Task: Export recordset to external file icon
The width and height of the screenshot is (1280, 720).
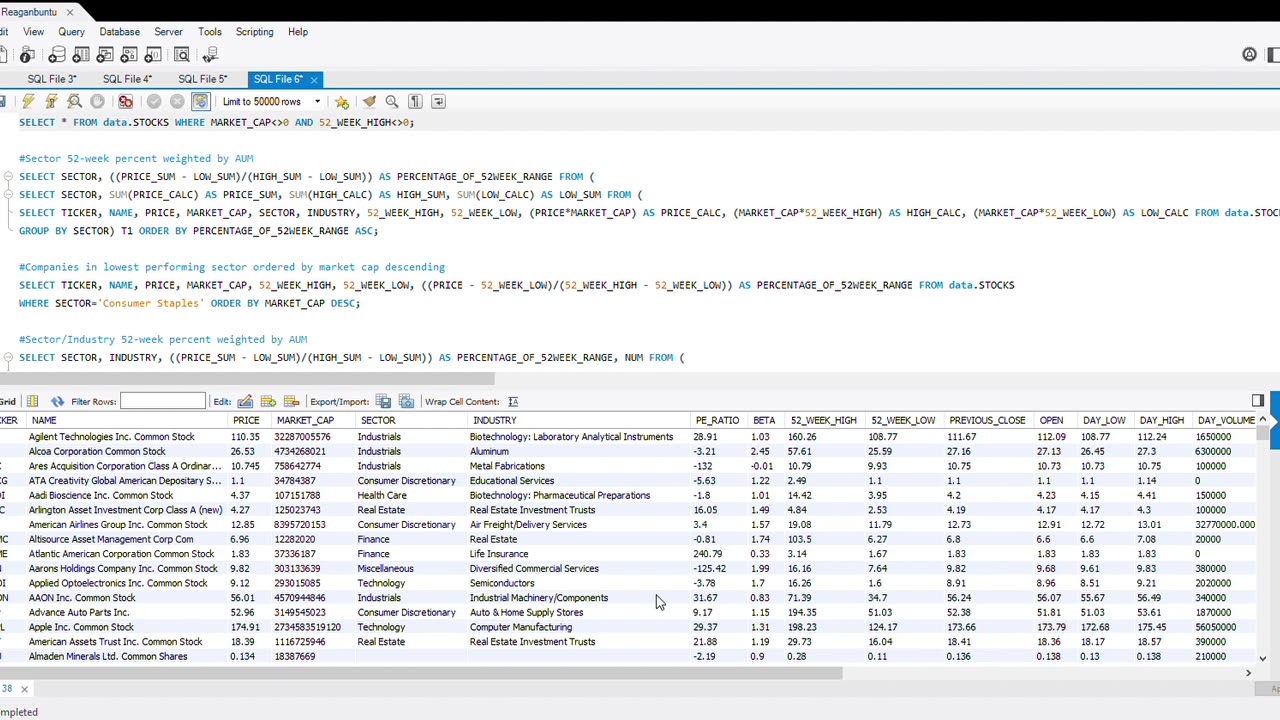Action: tap(383, 402)
